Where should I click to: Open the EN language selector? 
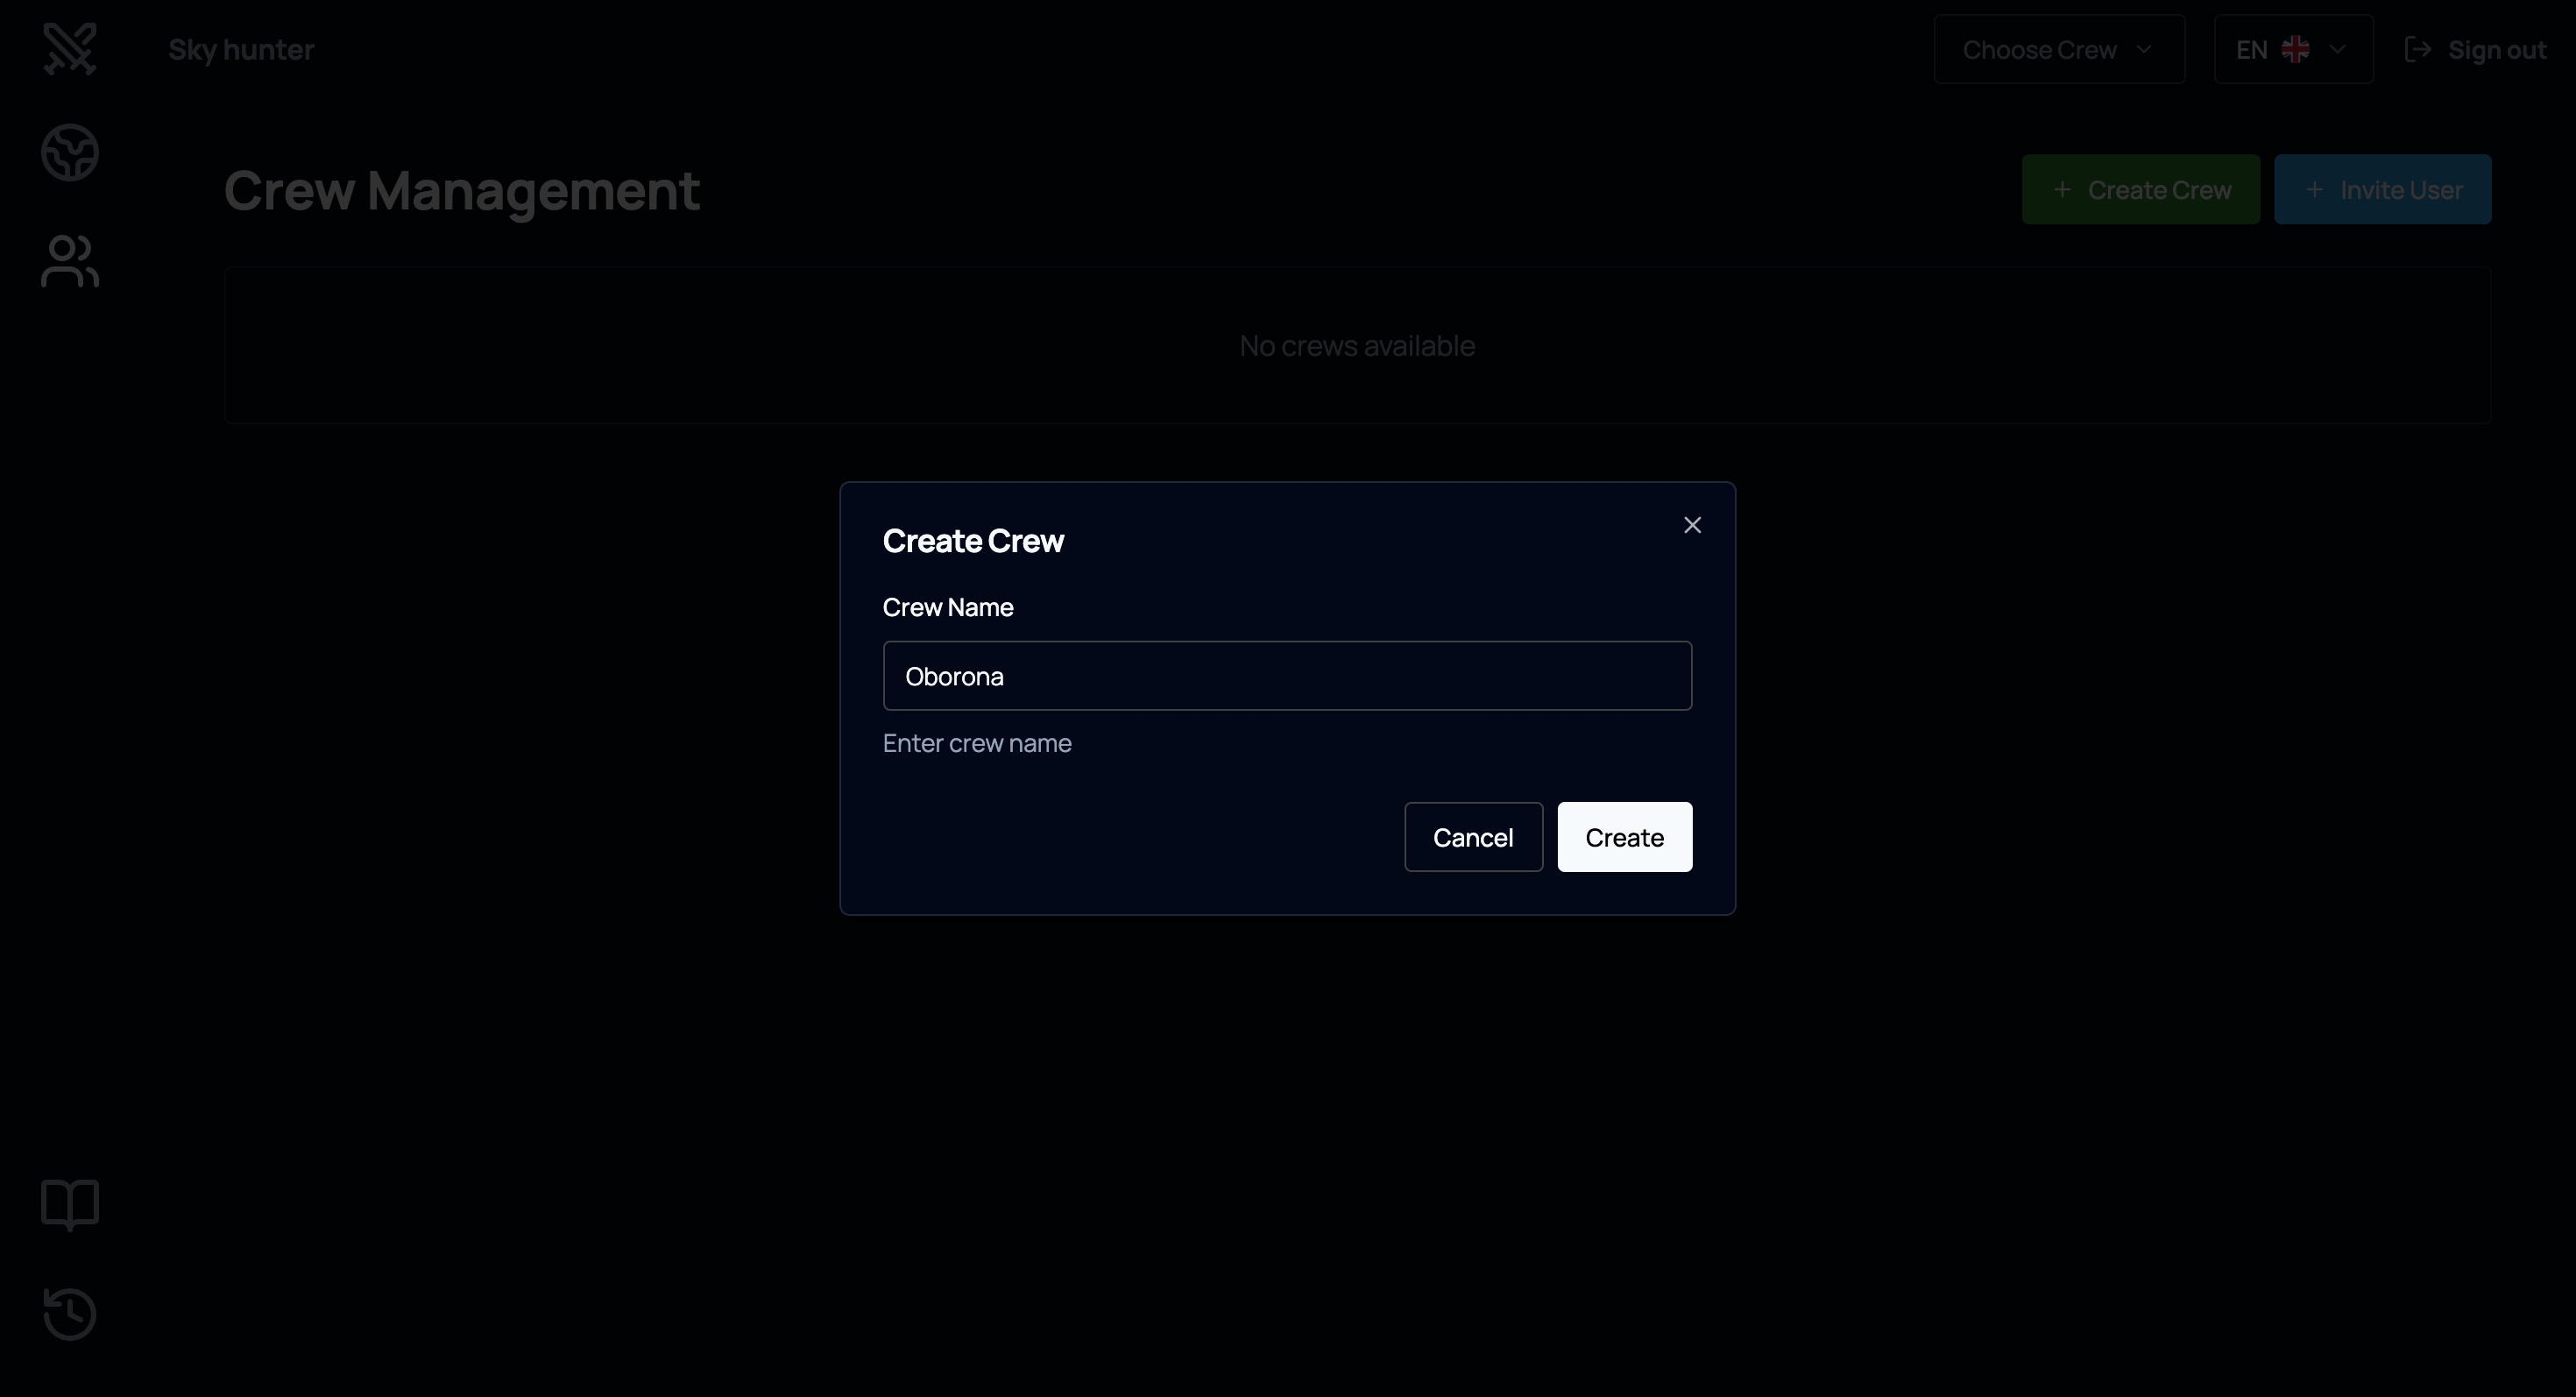coord(2252,50)
